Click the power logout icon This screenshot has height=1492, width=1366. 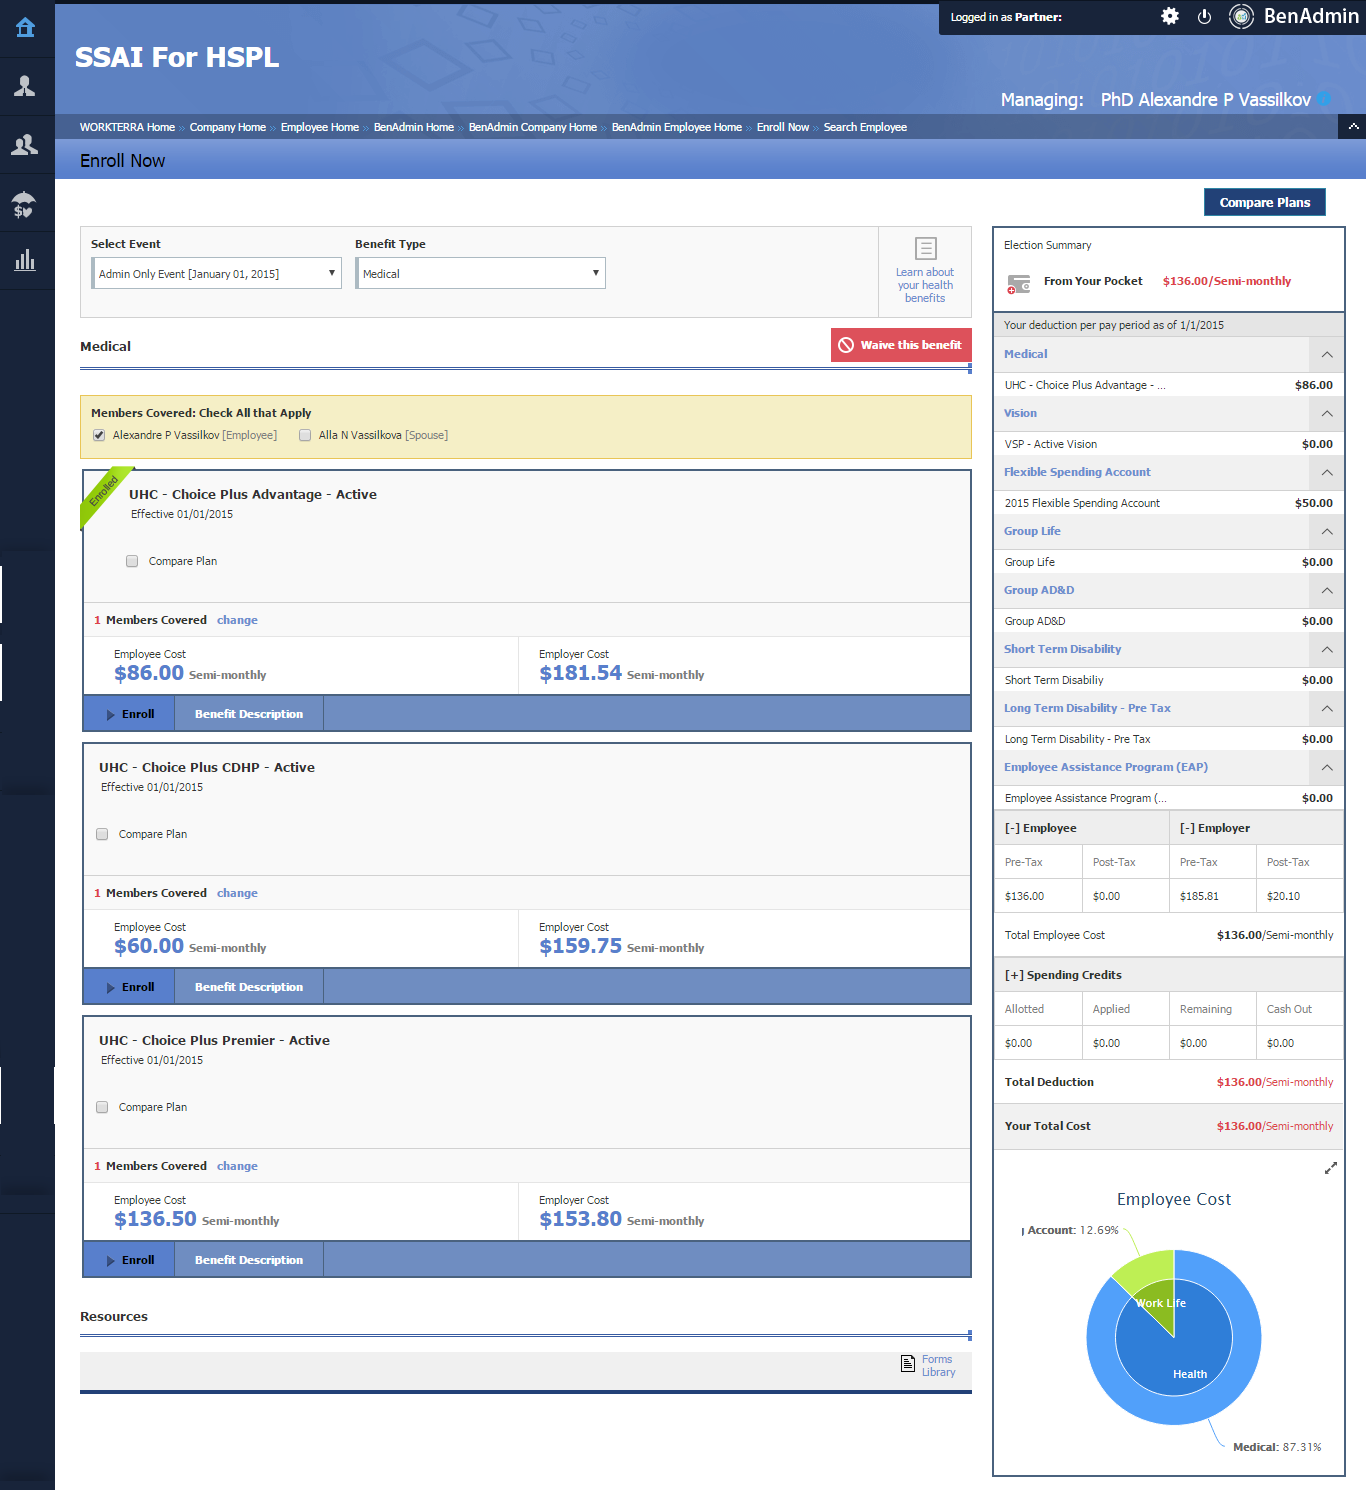click(1204, 16)
